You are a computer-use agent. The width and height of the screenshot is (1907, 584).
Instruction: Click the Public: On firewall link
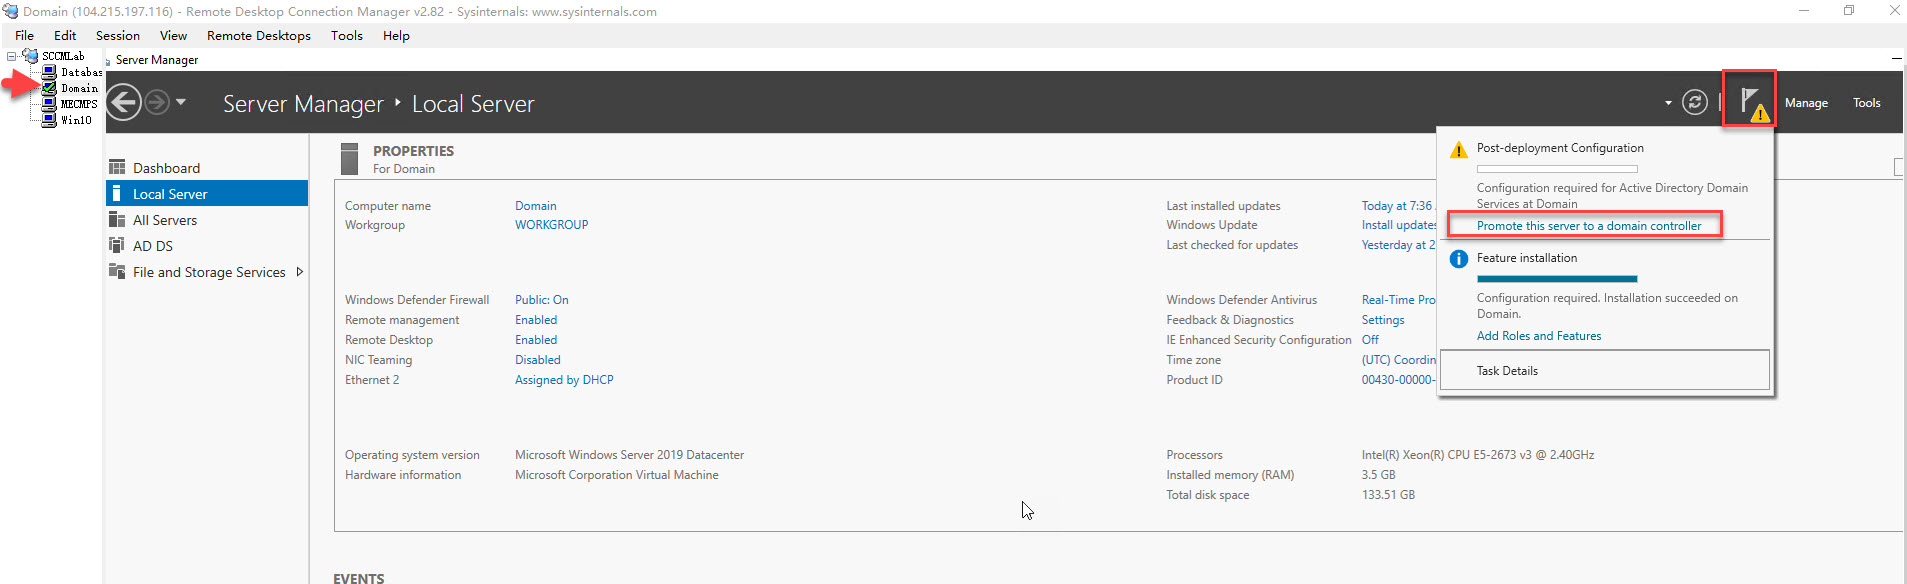pos(541,300)
